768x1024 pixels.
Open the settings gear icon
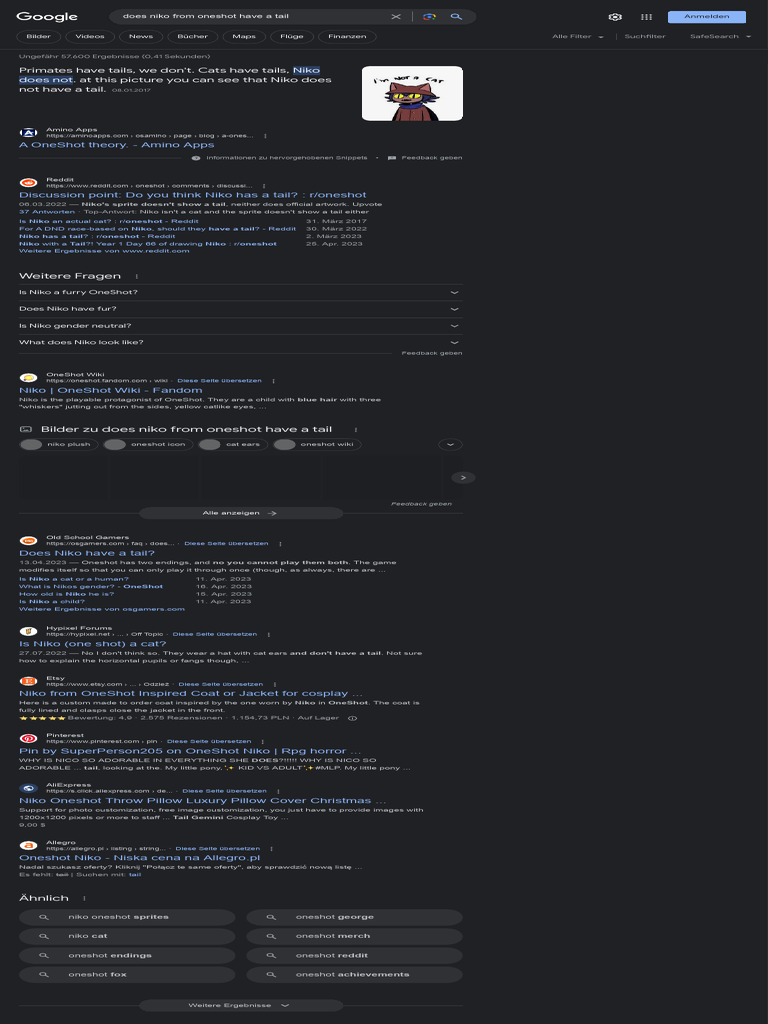click(x=615, y=17)
